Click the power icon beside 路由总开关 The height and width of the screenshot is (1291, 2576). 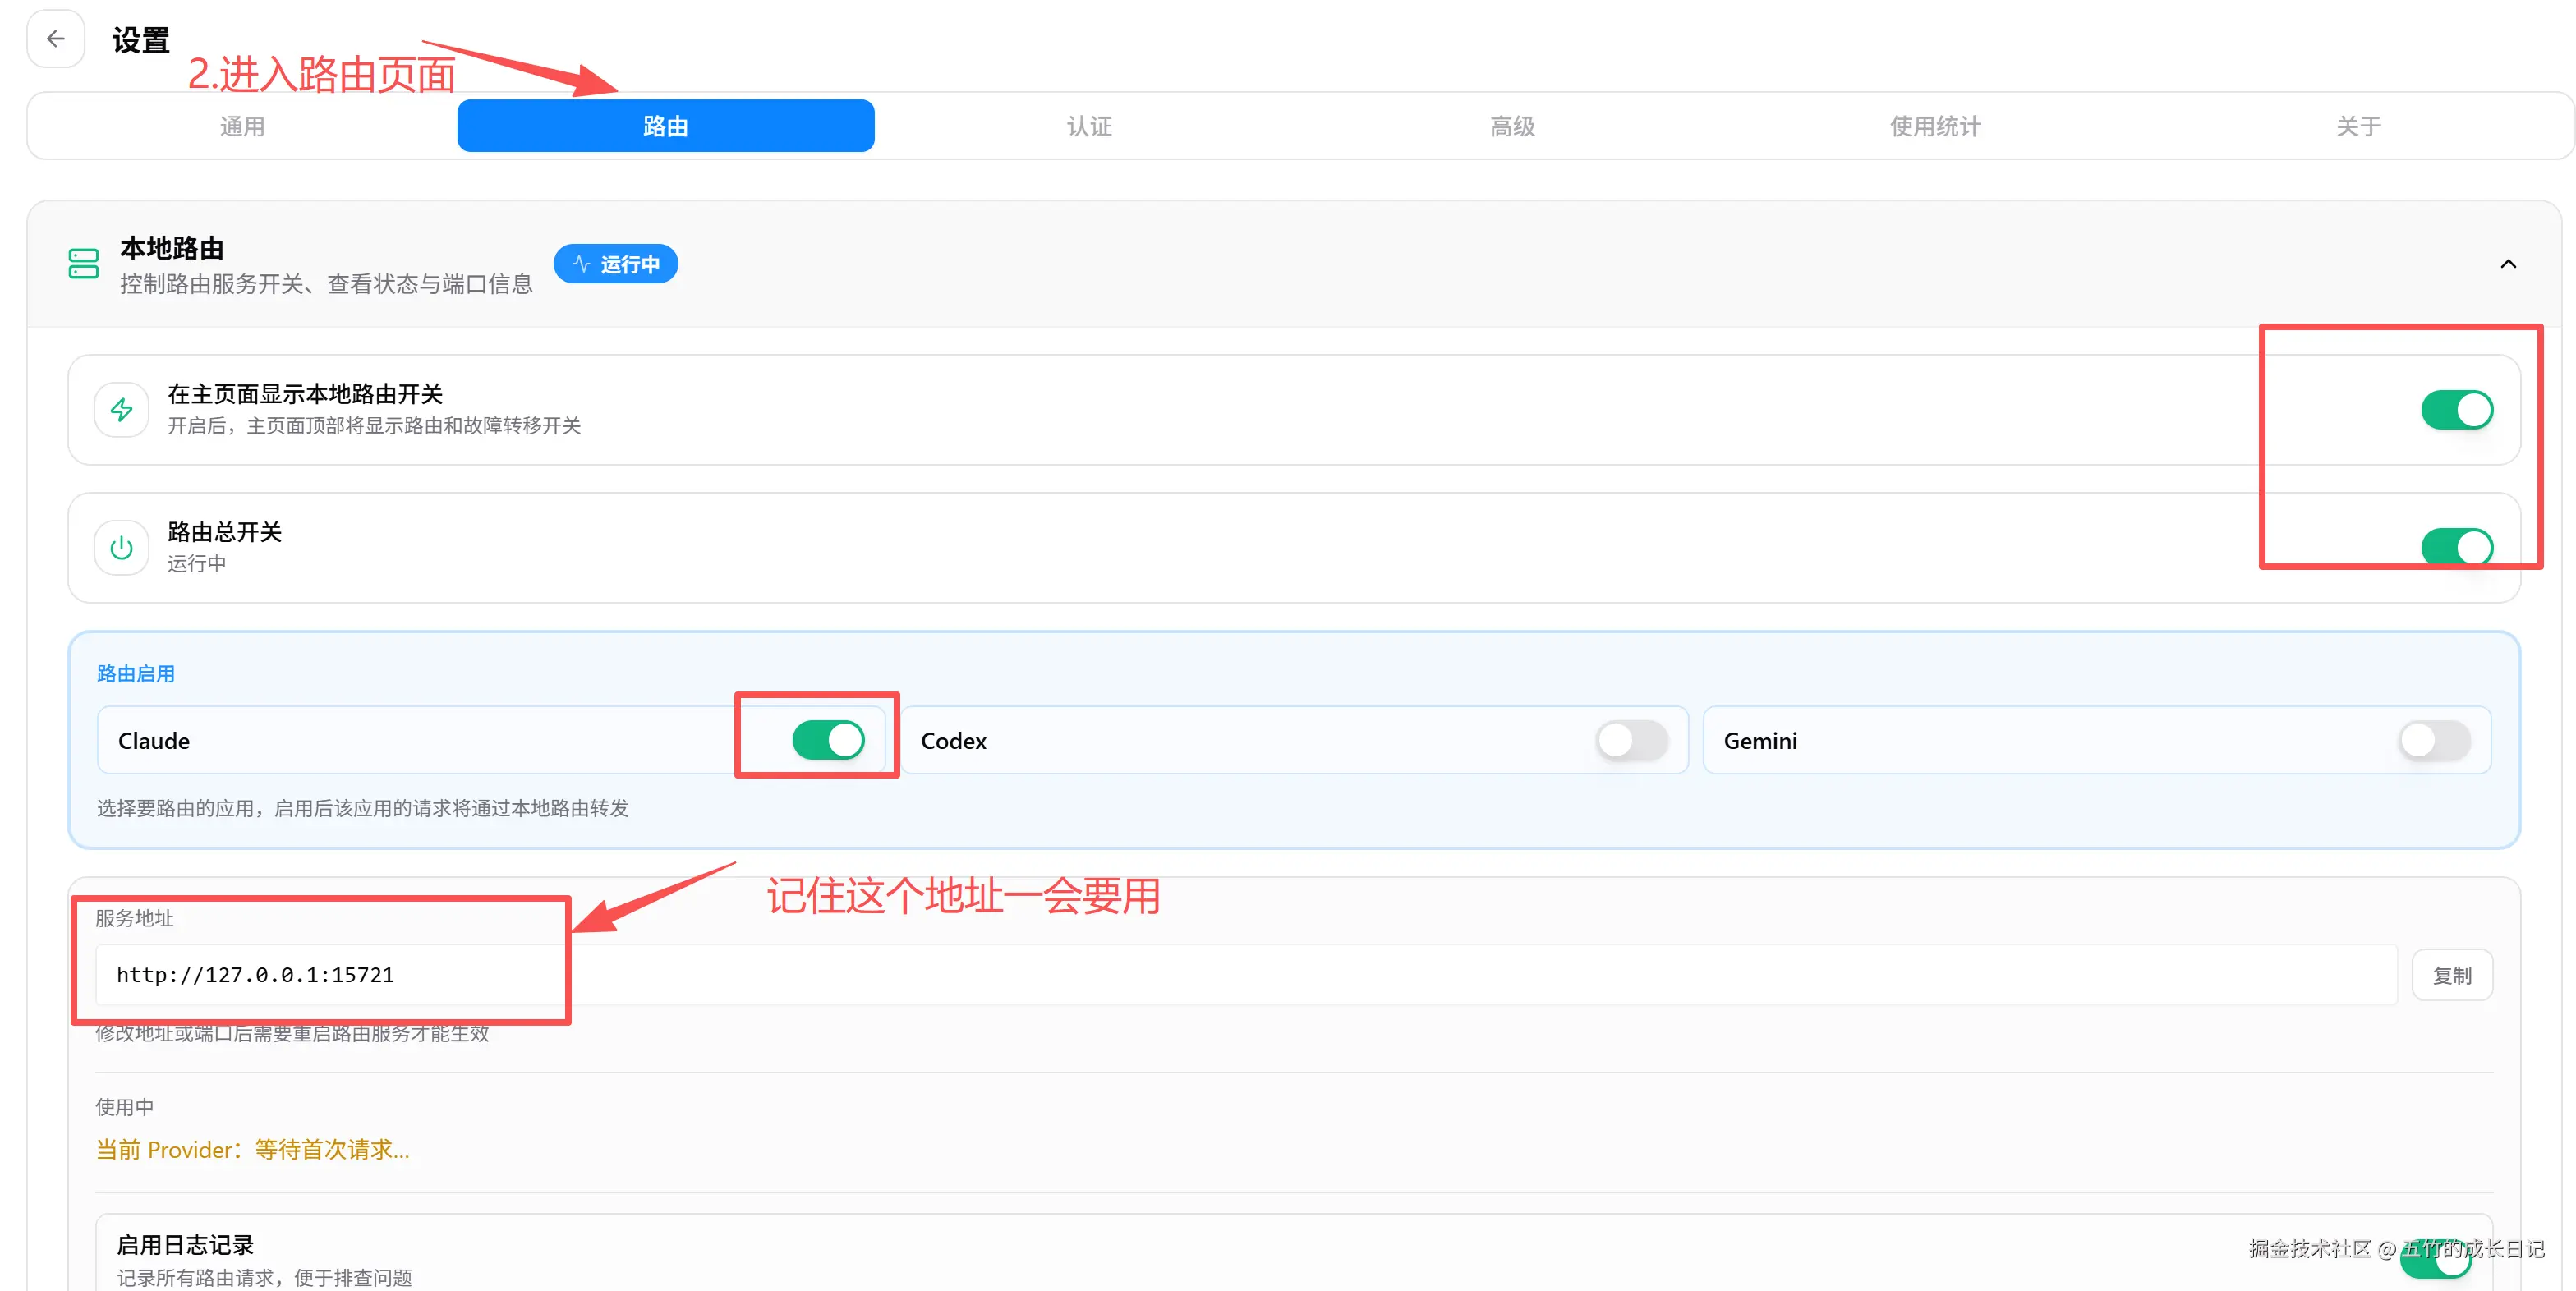point(121,548)
